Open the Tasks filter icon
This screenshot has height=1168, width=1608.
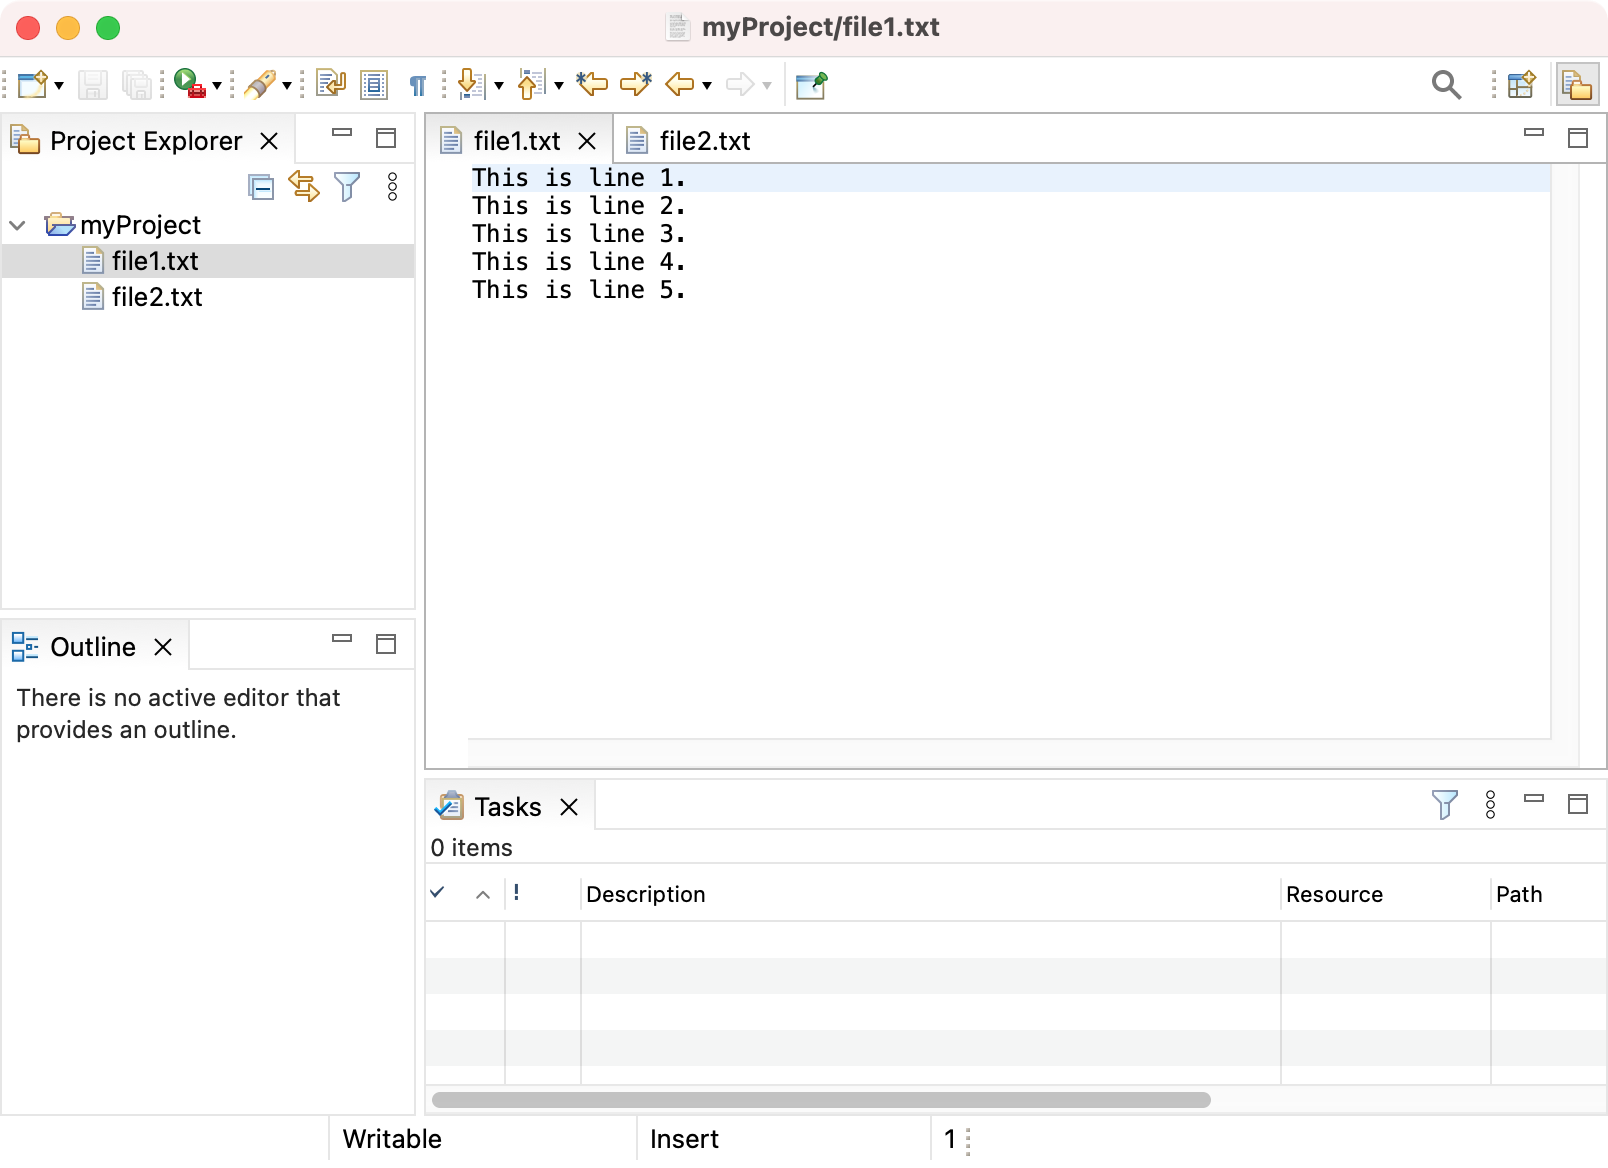point(1445,805)
